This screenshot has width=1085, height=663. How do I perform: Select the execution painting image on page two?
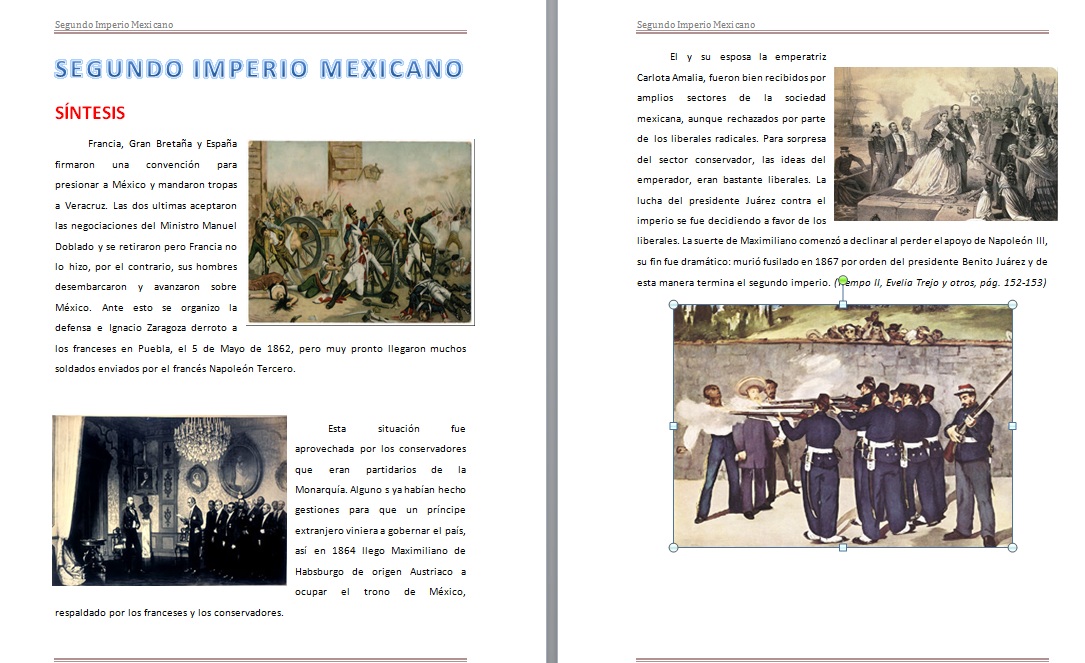click(843, 426)
